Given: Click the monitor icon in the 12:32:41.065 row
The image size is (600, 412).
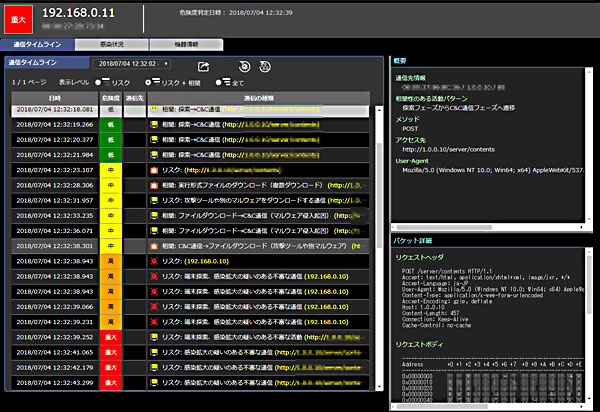Looking at the screenshot, I should [x=154, y=352].
